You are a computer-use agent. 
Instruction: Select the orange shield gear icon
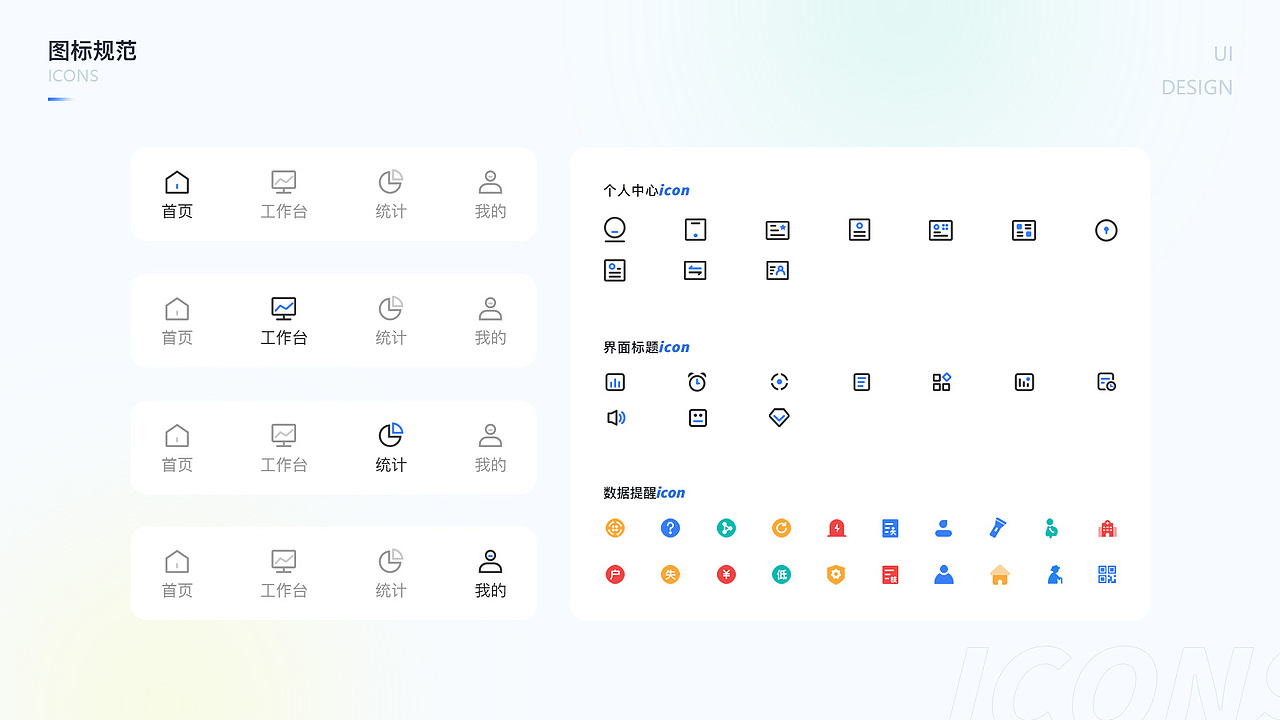[x=836, y=574]
